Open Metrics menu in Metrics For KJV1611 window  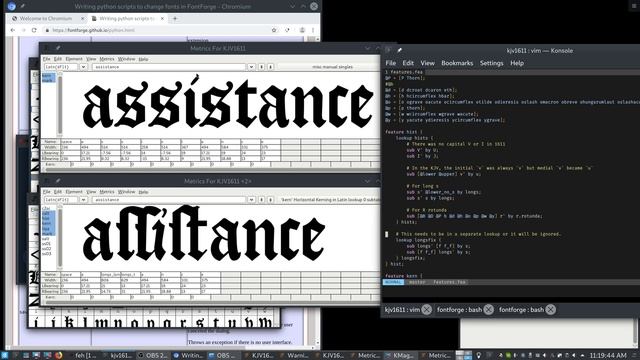[x=107, y=59]
